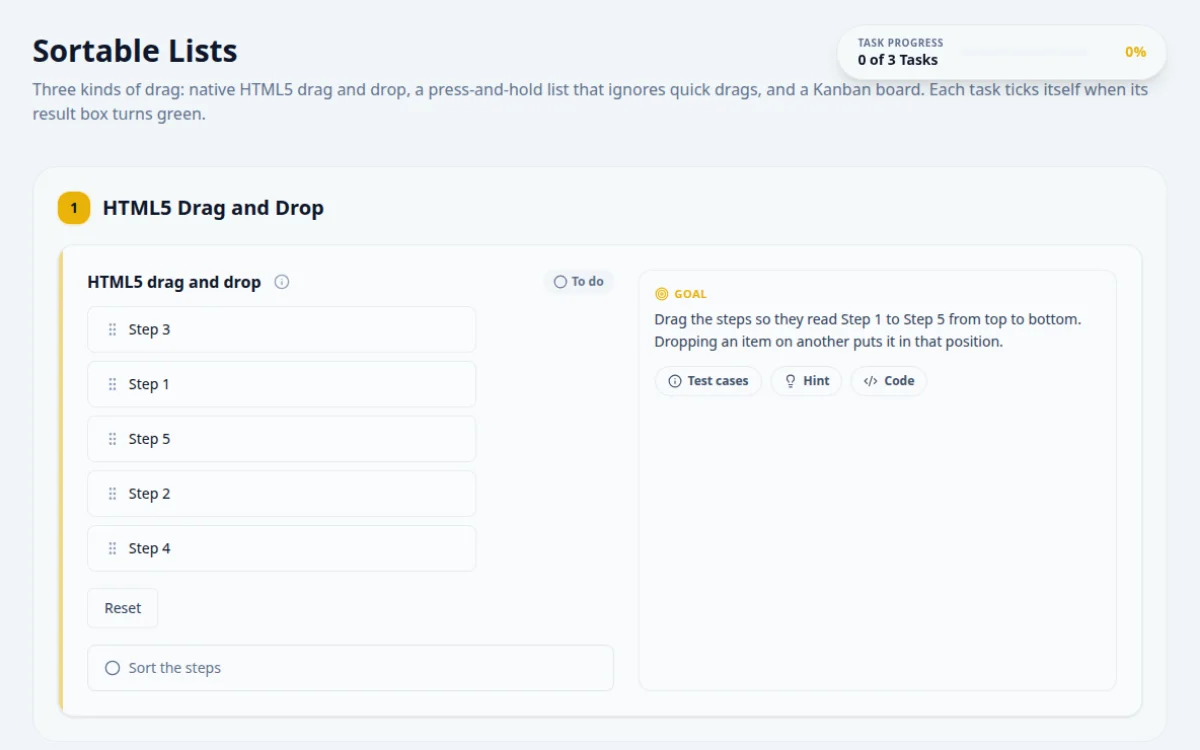Screen dimensions: 1200x750
Task: Click the goal text about dragging steps
Action: pos(868,331)
